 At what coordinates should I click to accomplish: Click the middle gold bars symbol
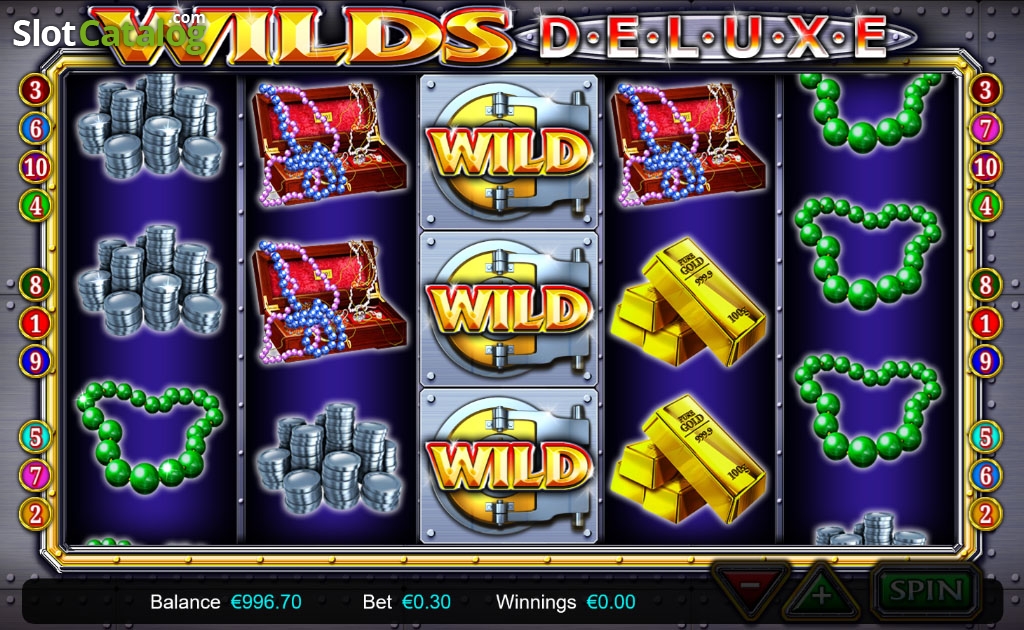click(x=688, y=302)
